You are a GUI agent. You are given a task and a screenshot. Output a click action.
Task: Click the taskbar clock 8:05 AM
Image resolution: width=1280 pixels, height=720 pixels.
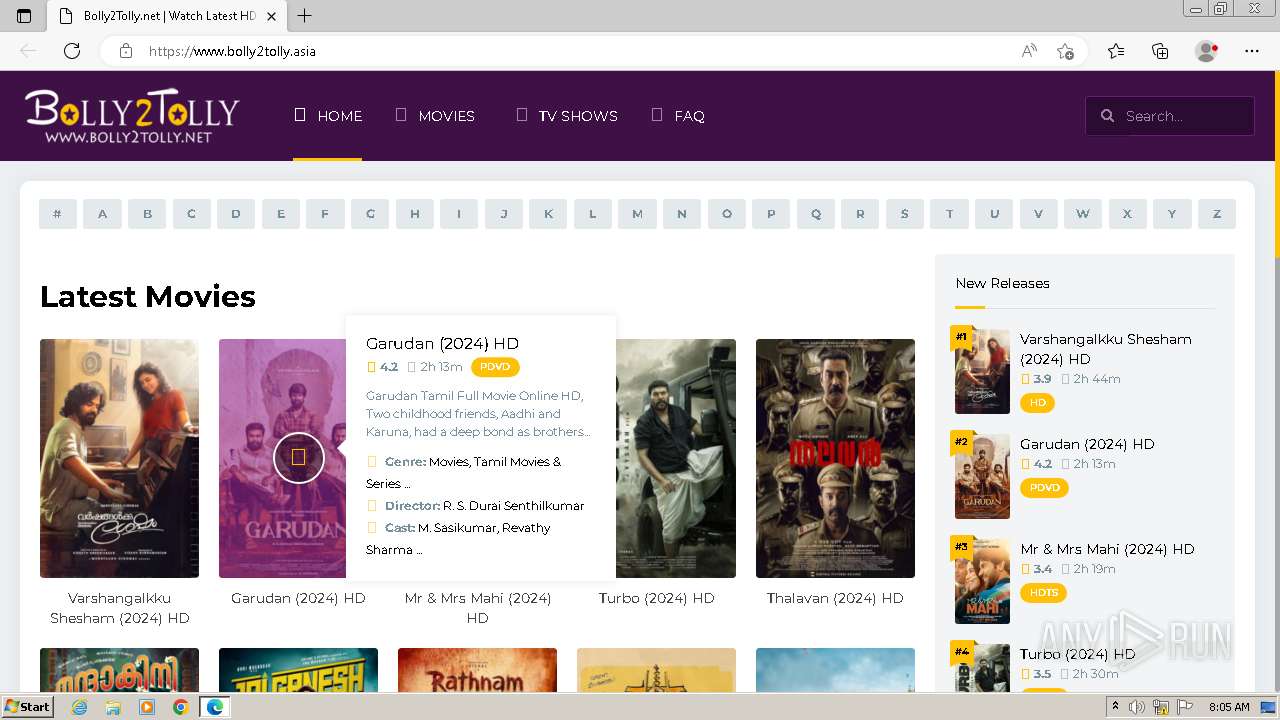click(1229, 707)
